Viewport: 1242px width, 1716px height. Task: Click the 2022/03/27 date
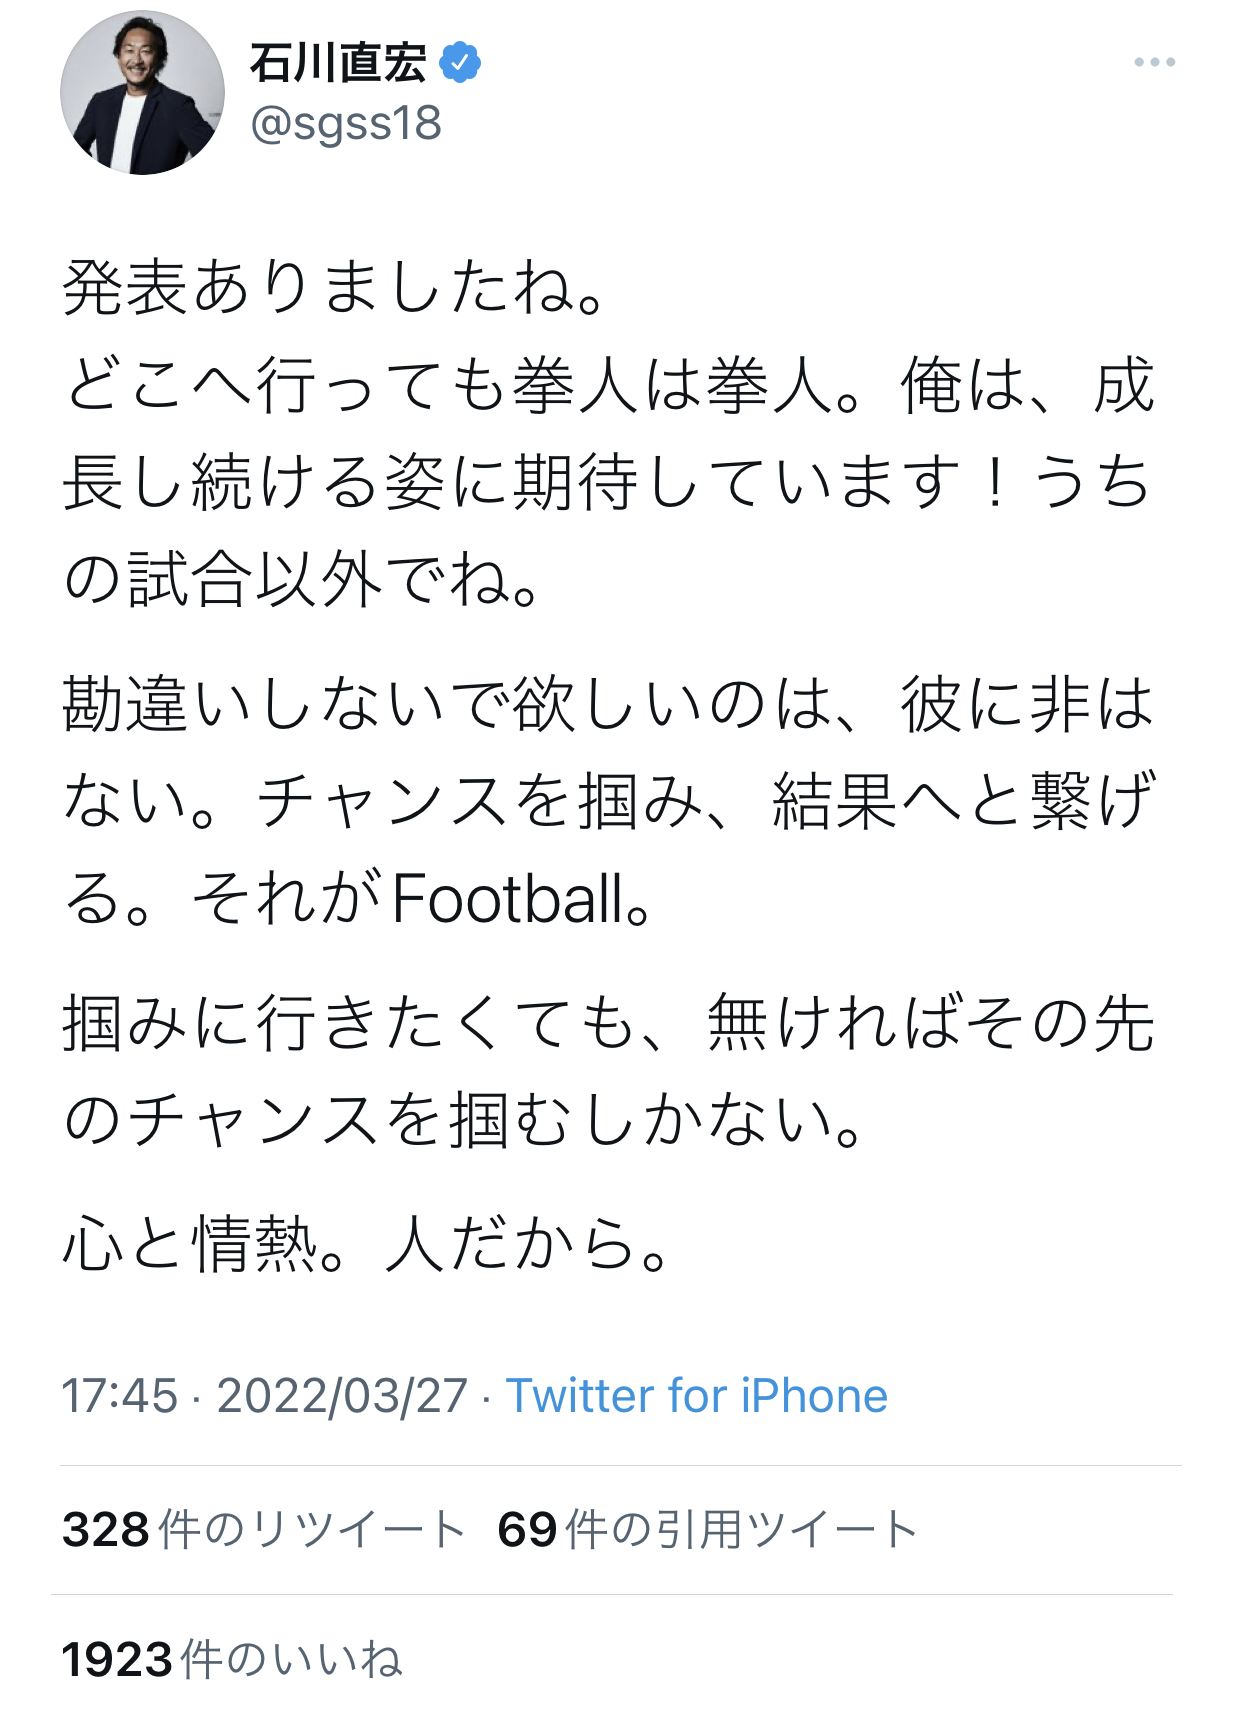[x=342, y=1395]
